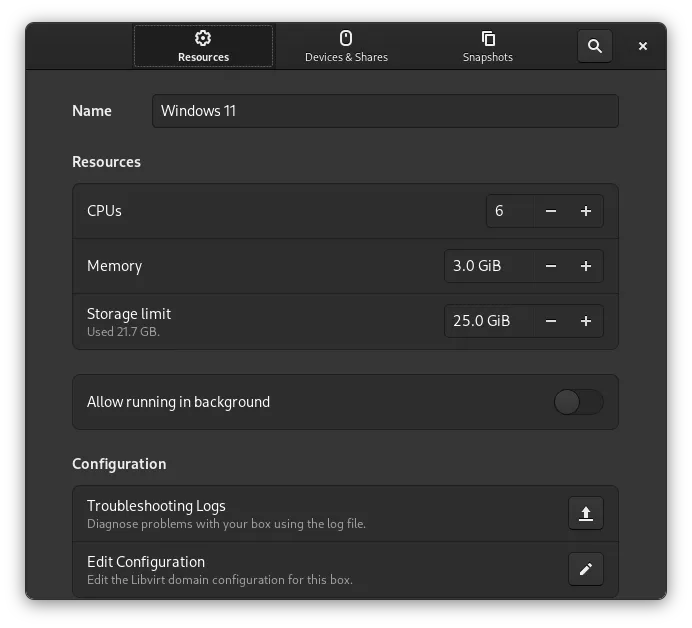
Task: Click the Edit Configuration pencil button
Action: pyautogui.click(x=586, y=569)
